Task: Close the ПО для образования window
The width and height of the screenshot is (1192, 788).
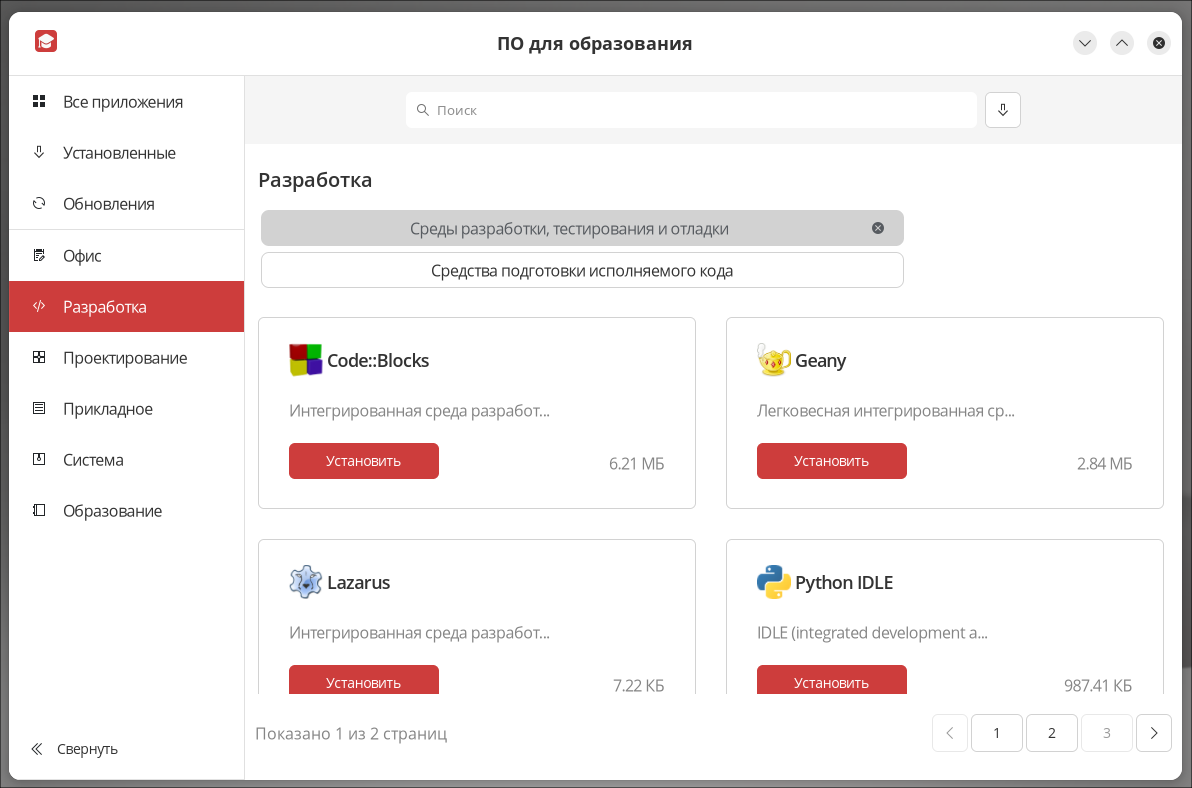Action: (1159, 43)
